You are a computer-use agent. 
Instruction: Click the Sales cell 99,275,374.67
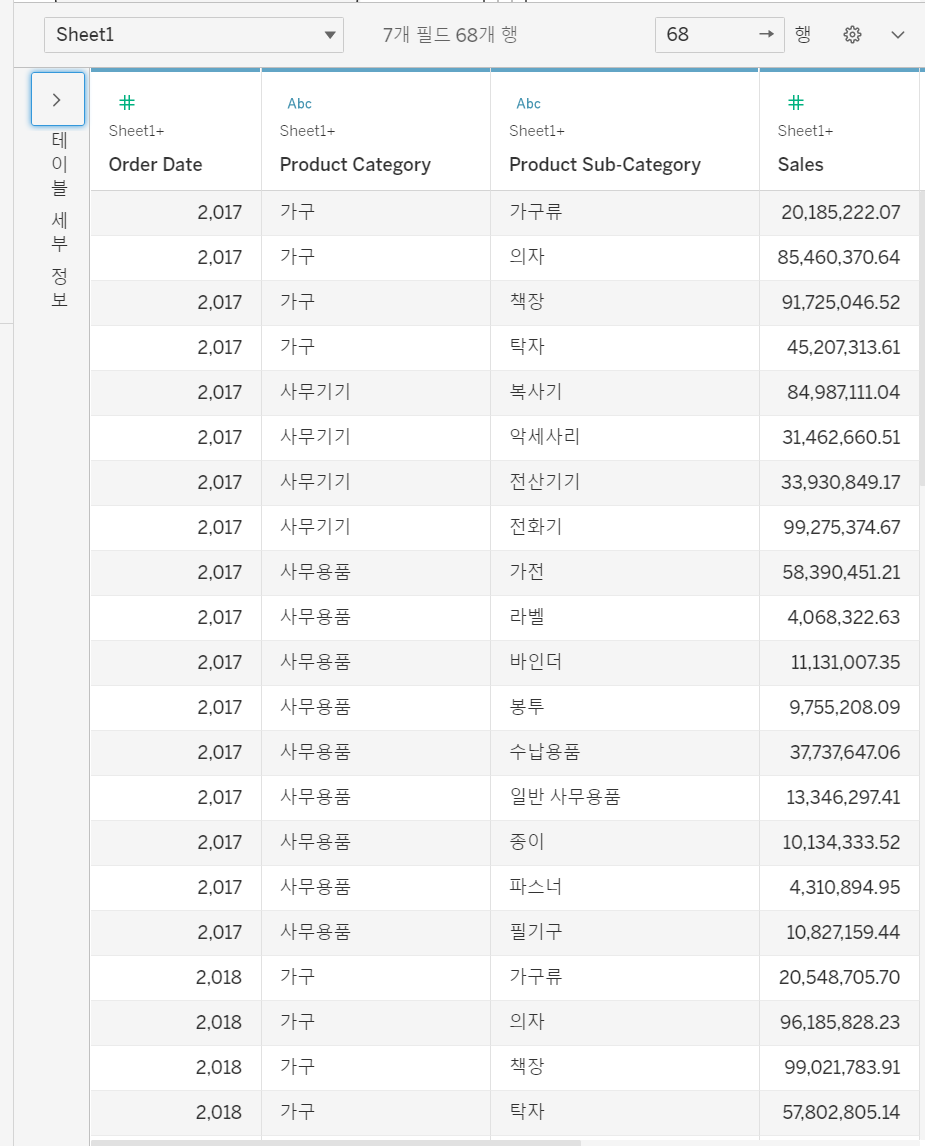click(x=842, y=528)
